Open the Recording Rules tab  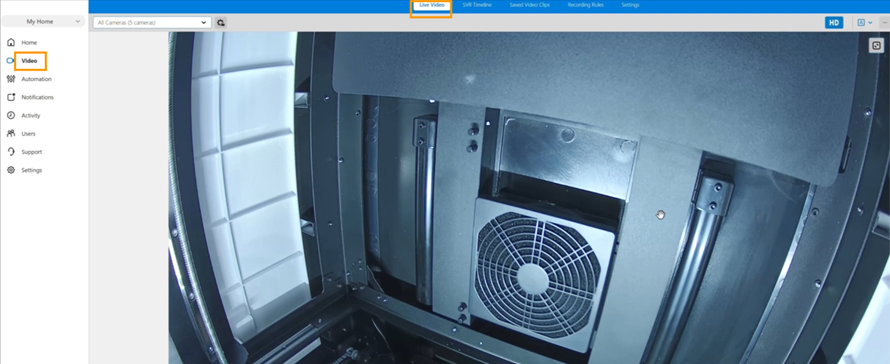586,5
